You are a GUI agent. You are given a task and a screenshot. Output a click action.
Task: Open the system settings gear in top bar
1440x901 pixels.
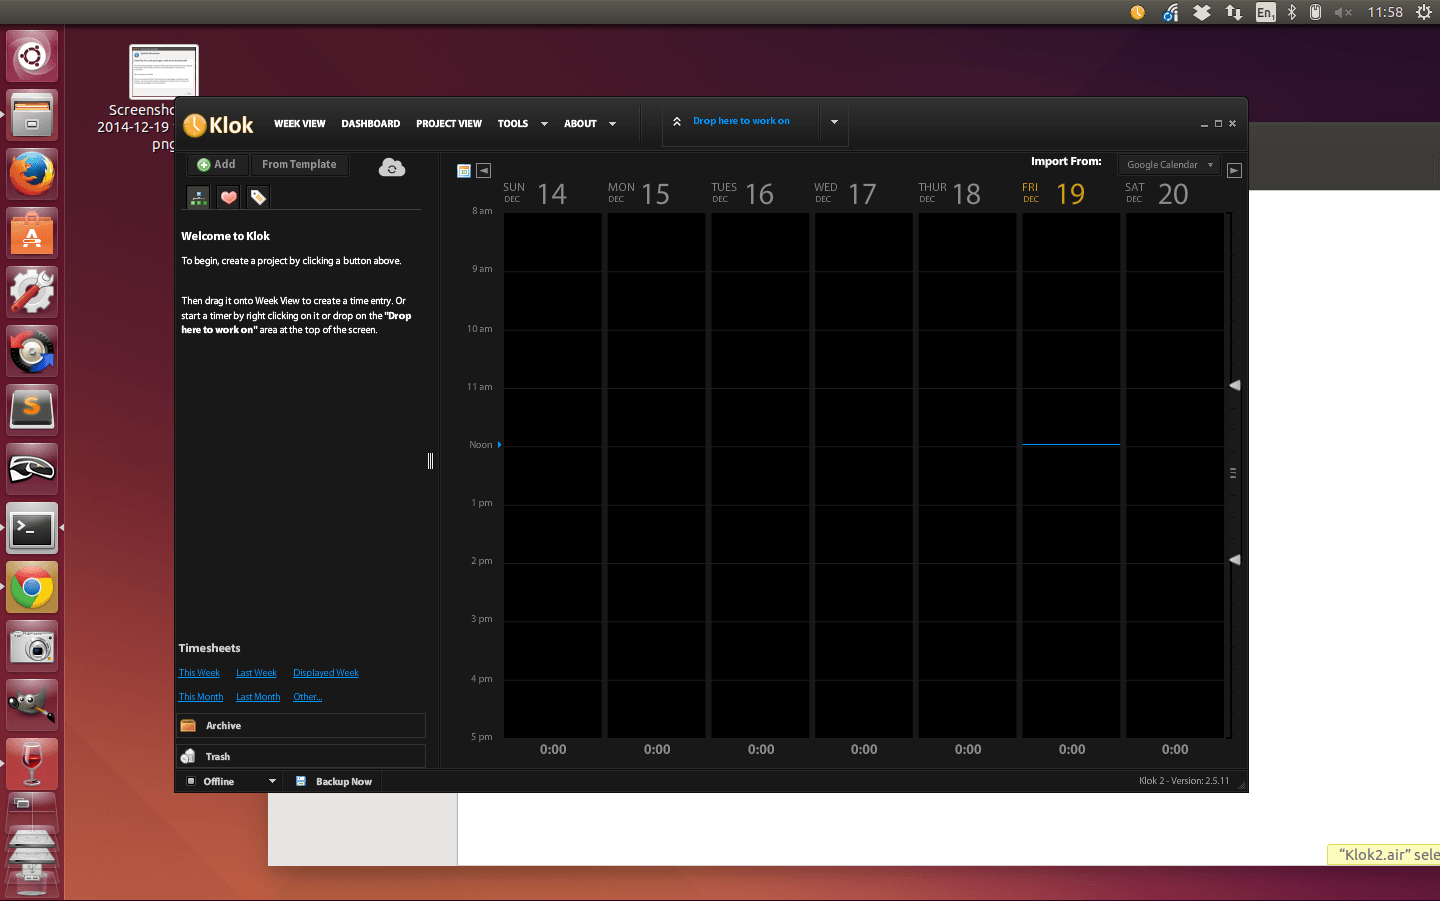pyautogui.click(x=1424, y=12)
